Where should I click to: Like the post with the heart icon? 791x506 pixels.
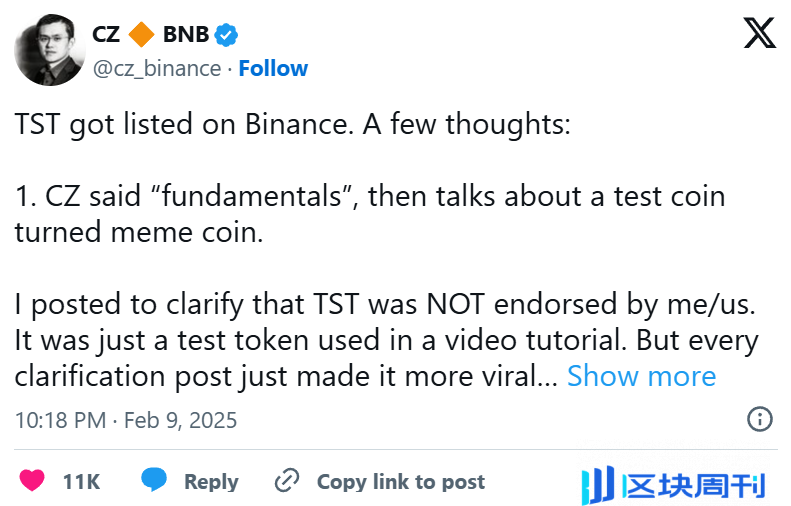click(x=33, y=481)
